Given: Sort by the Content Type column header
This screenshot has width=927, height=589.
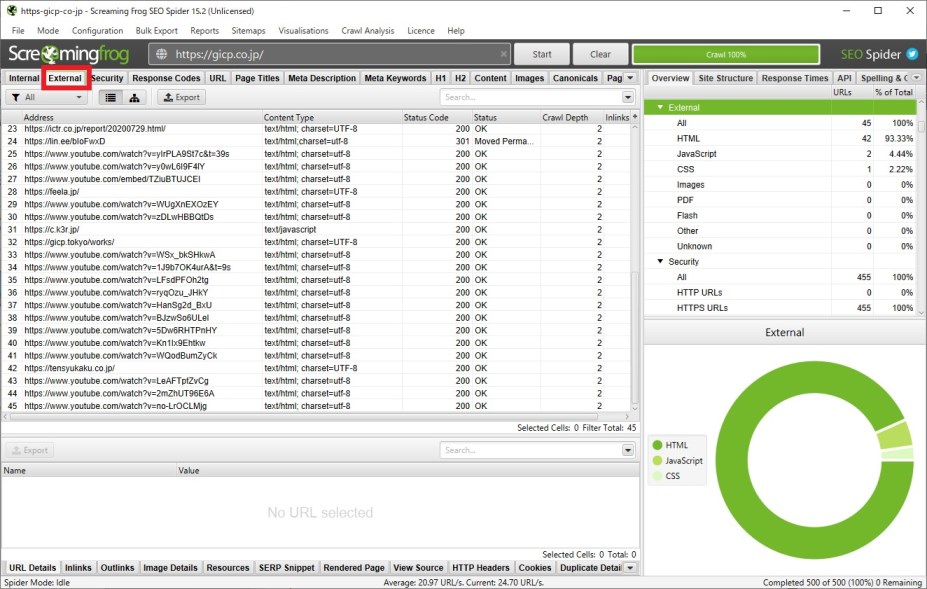Looking at the screenshot, I should click(332, 117).
